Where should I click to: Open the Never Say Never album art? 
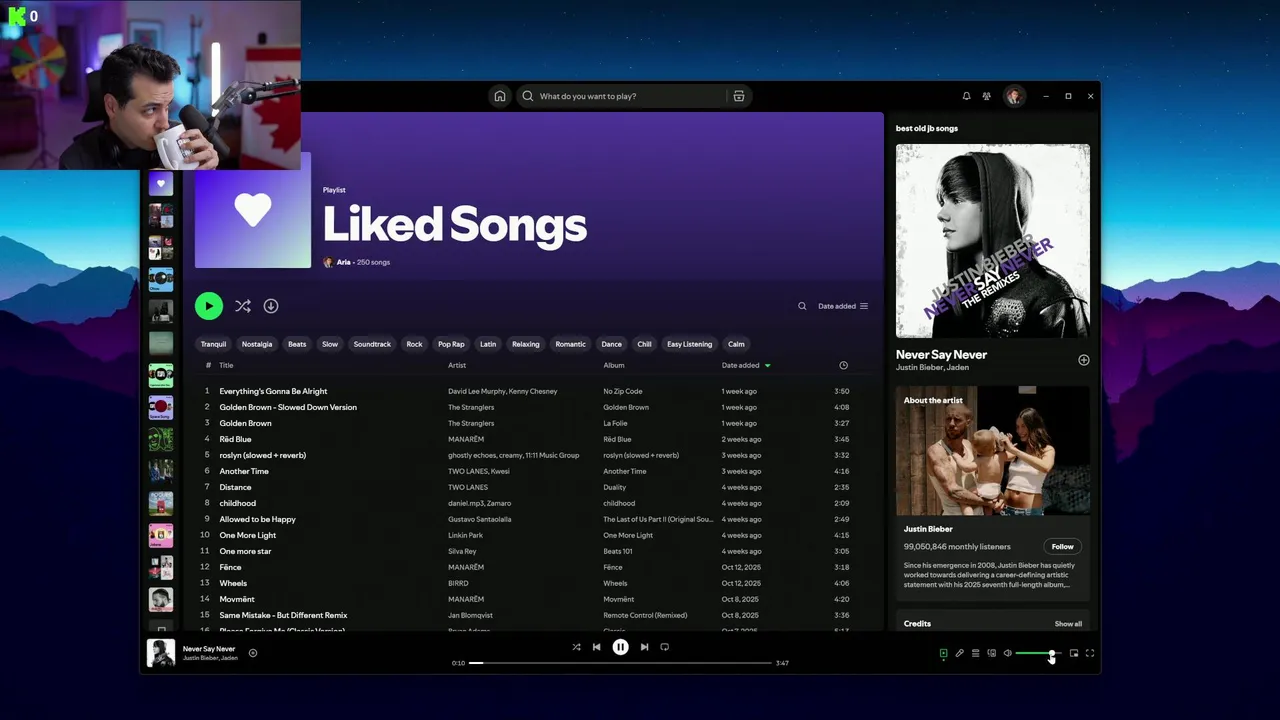click(993, 241)
